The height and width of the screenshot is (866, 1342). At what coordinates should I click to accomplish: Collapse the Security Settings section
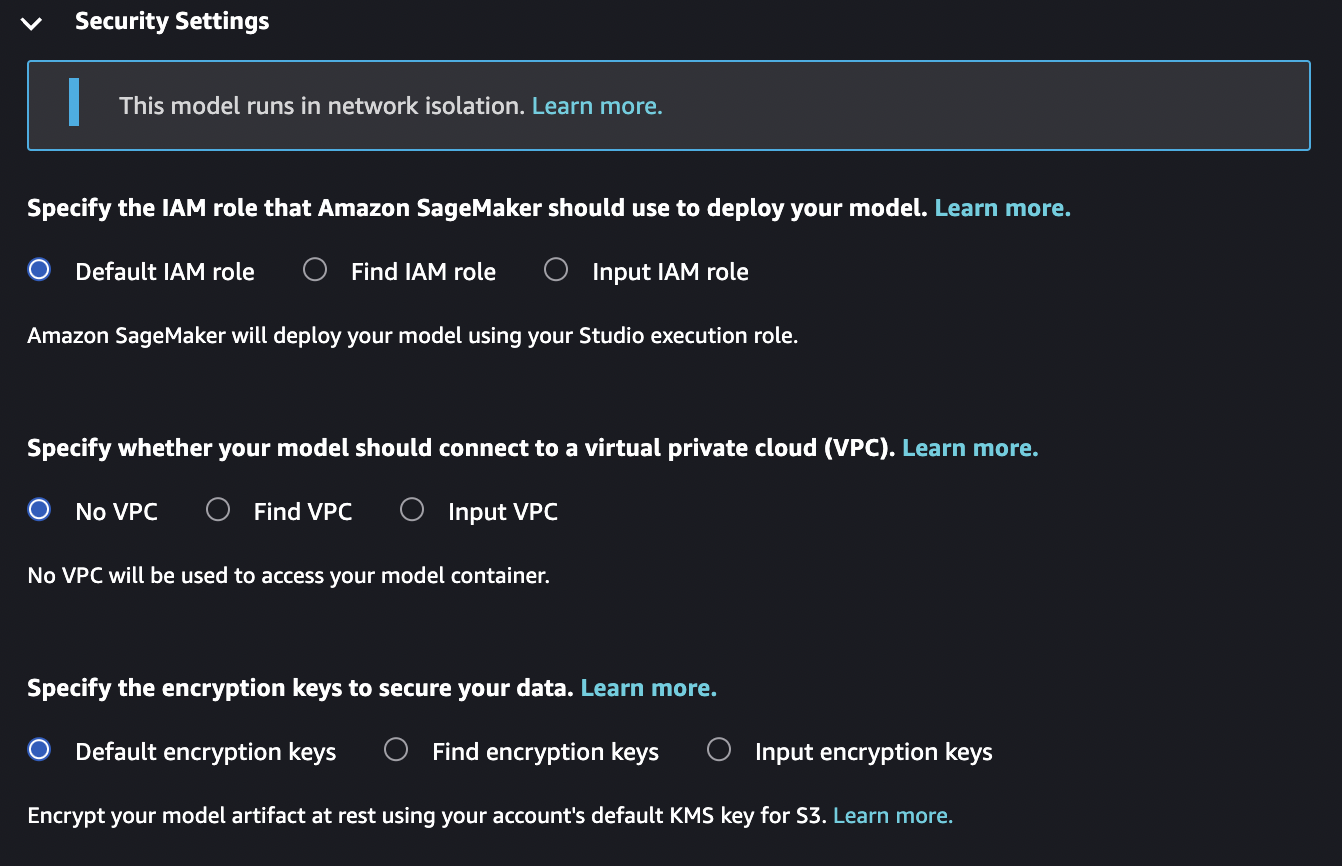(31, 22)
